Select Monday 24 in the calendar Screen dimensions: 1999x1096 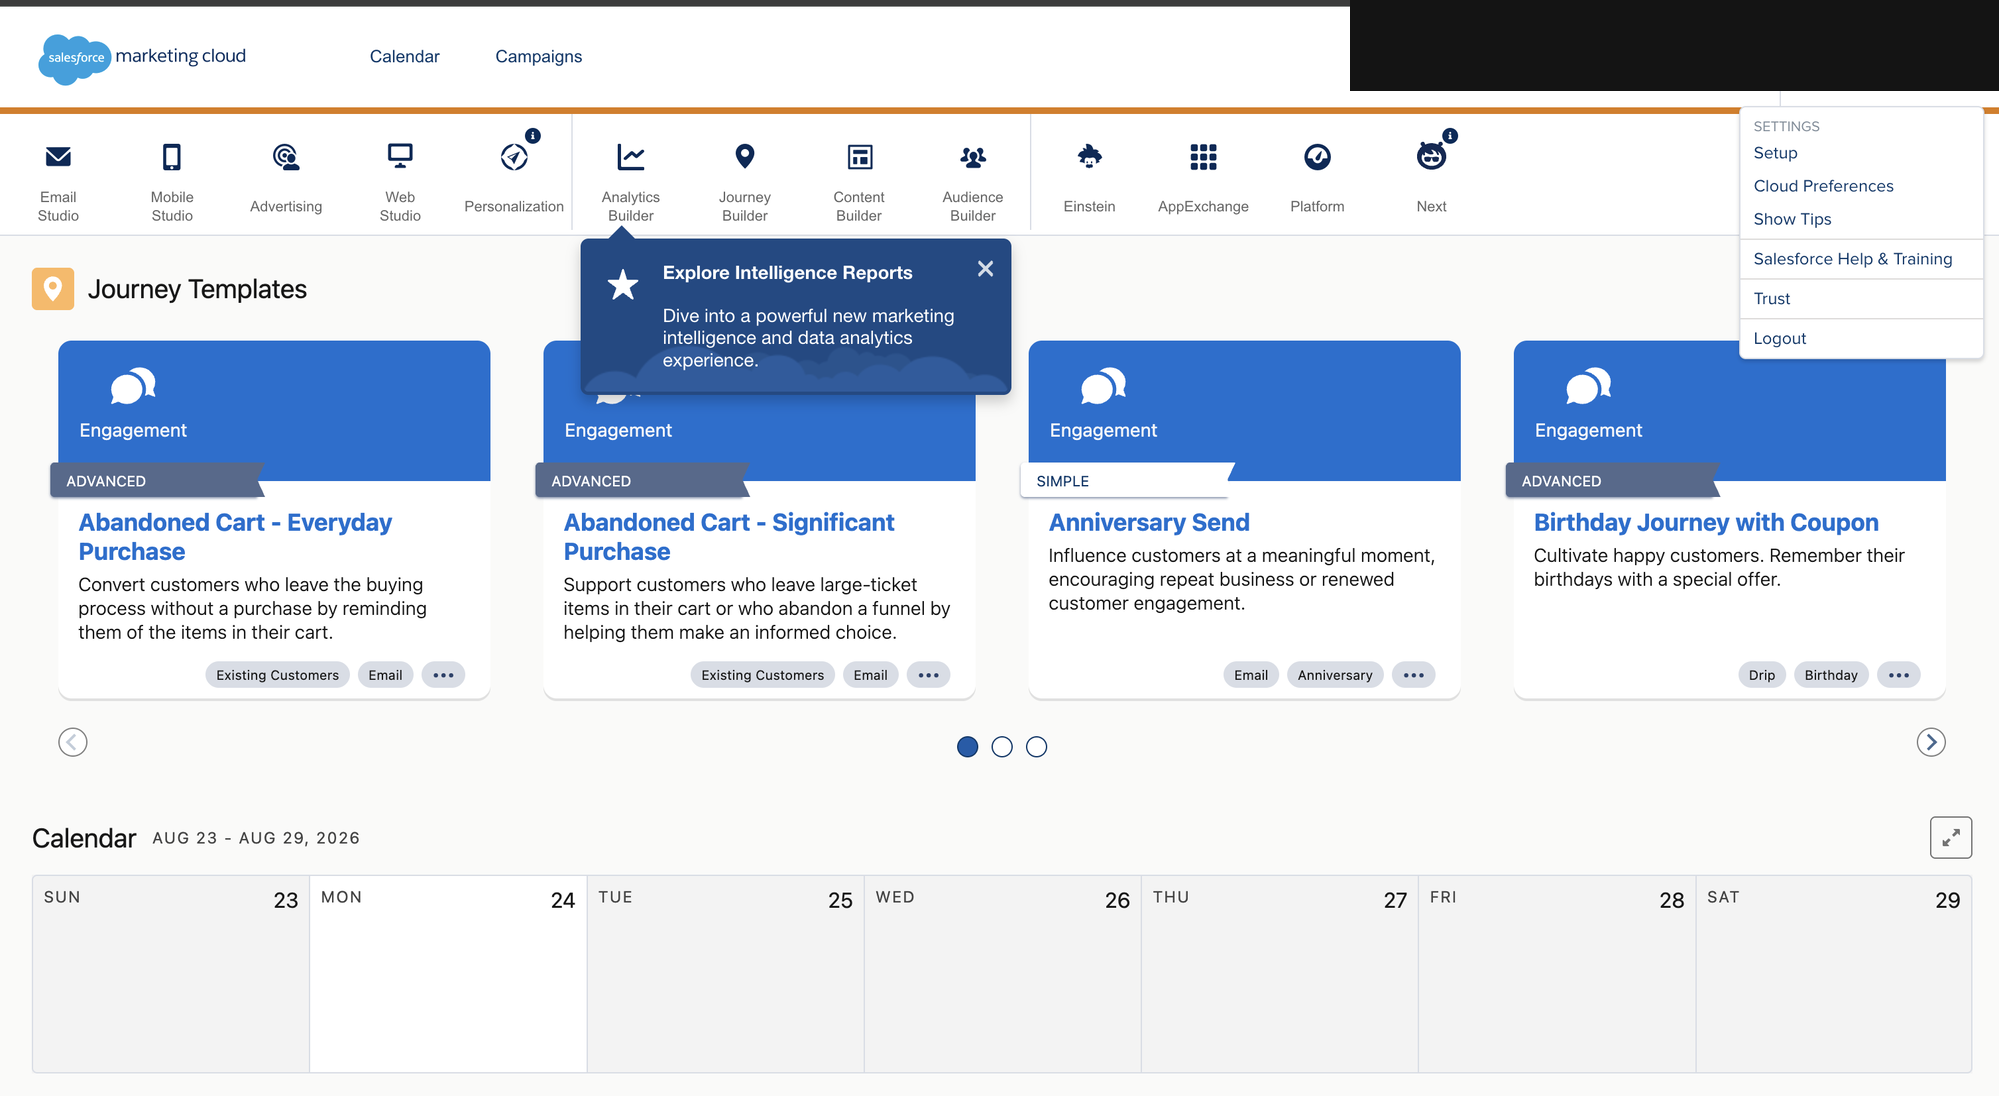click(448, 974)
